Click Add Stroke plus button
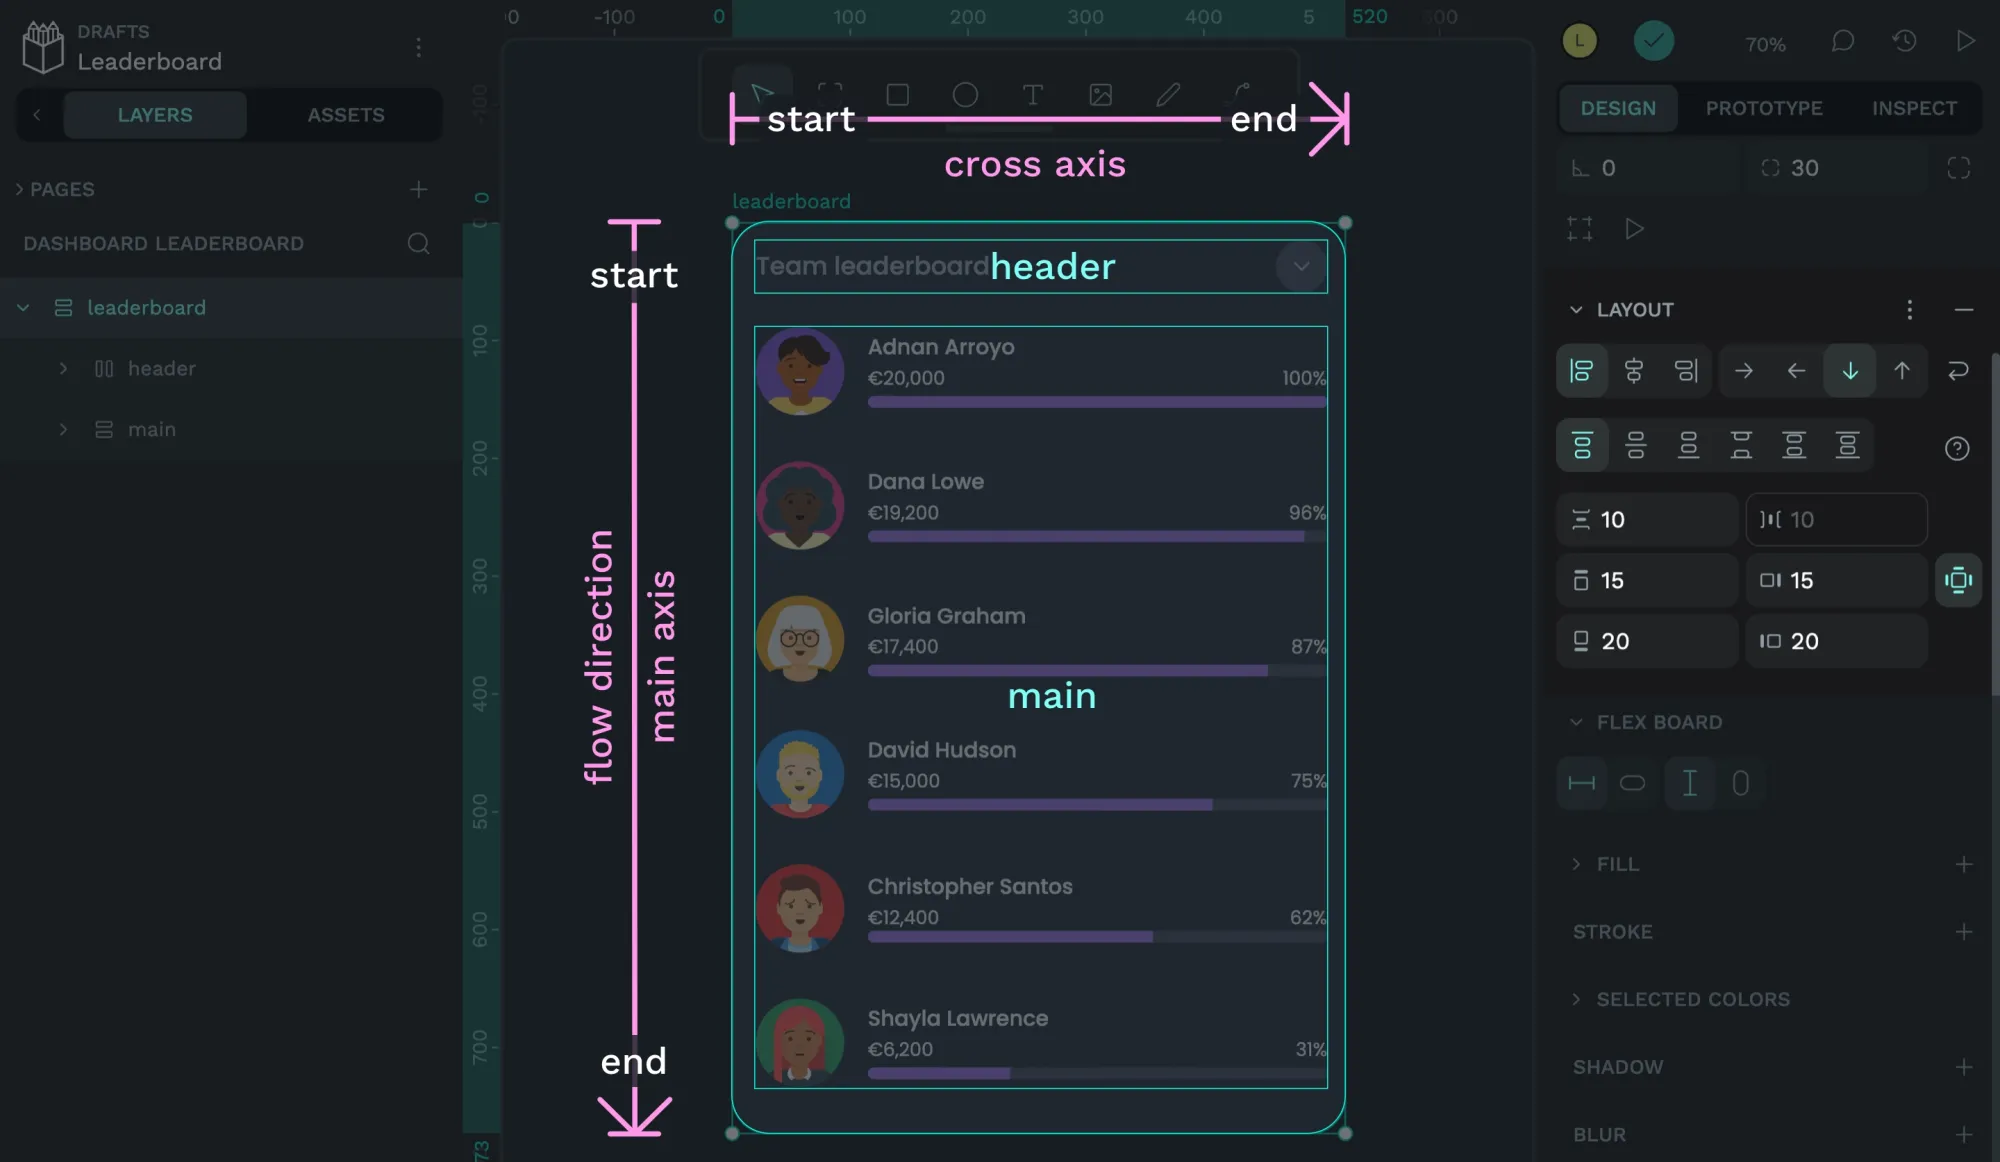Image resolution: width=2000 pixels, height=1162 pixels. tap(1963, 930)
